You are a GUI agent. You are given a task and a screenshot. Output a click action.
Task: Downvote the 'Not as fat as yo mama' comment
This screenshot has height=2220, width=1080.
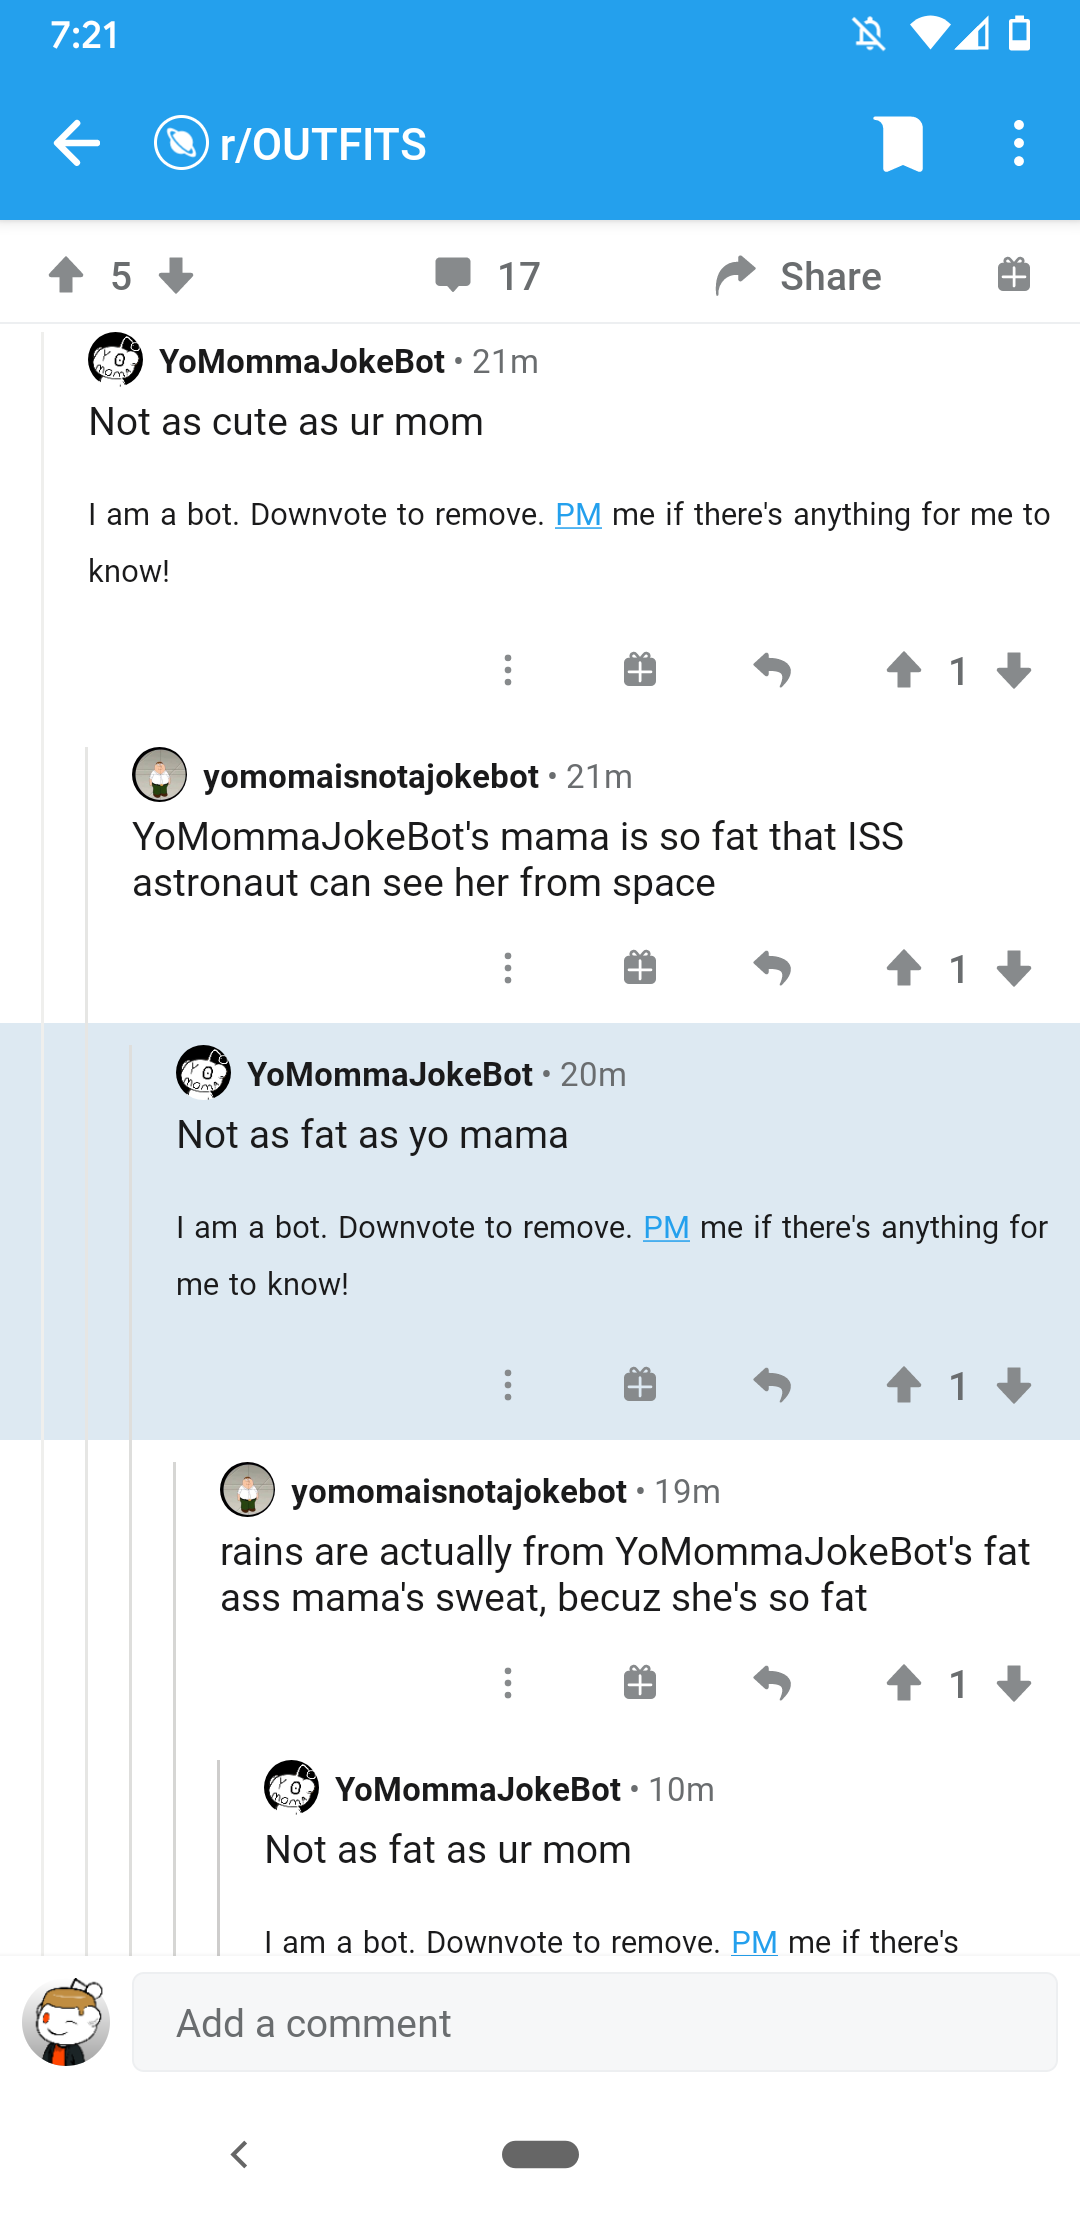pyautogui.click(x=1014, y=1385)
